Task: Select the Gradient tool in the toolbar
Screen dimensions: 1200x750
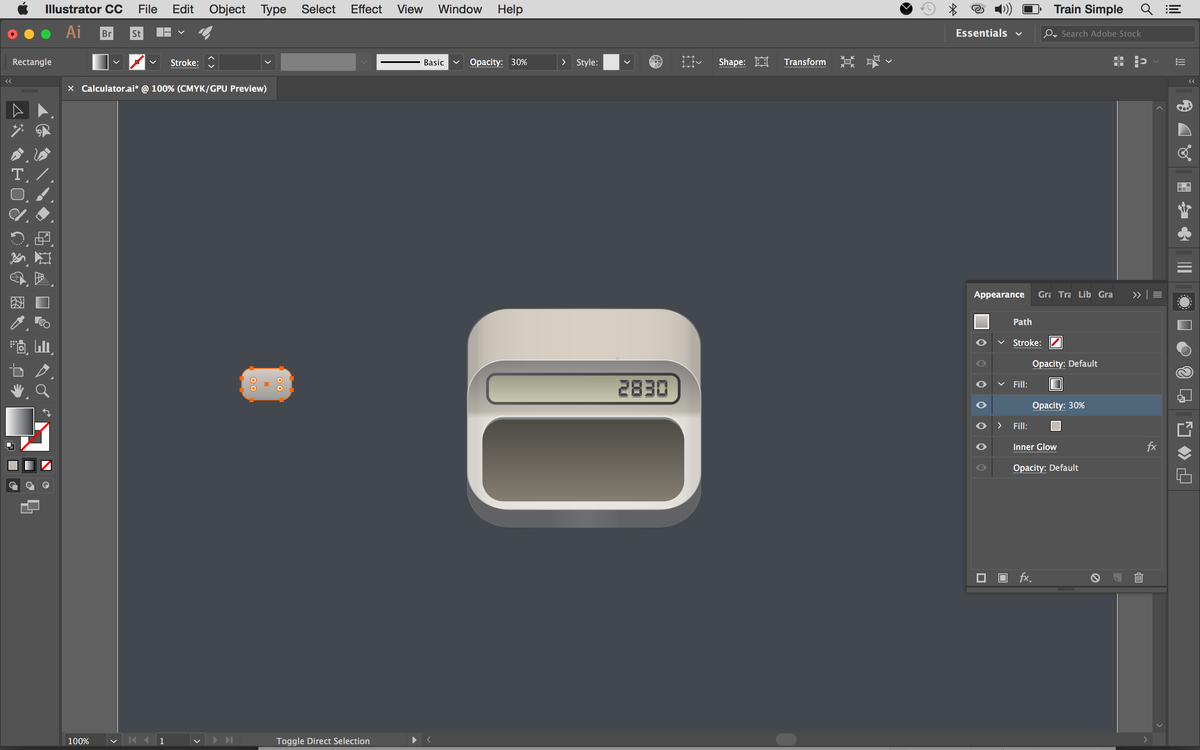Action: (42, 301)
